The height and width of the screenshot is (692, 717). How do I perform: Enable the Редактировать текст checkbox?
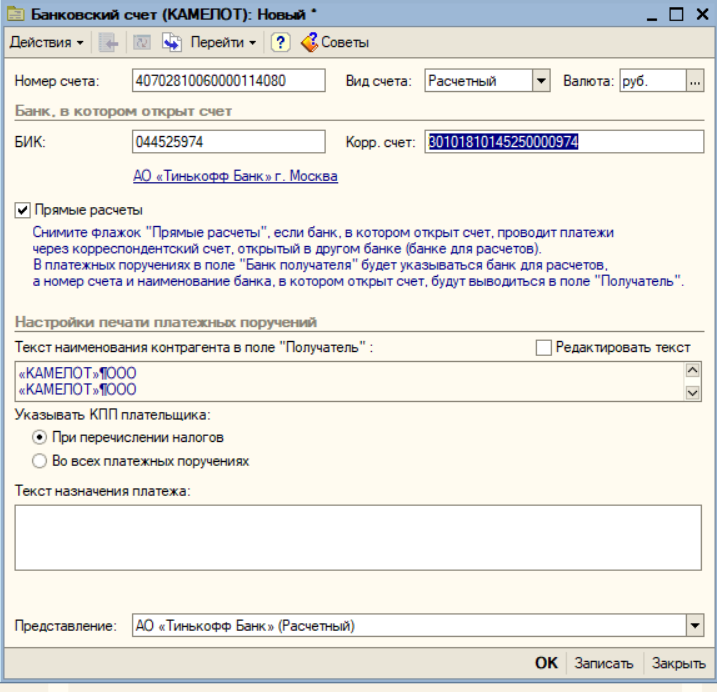coord(543,348)
